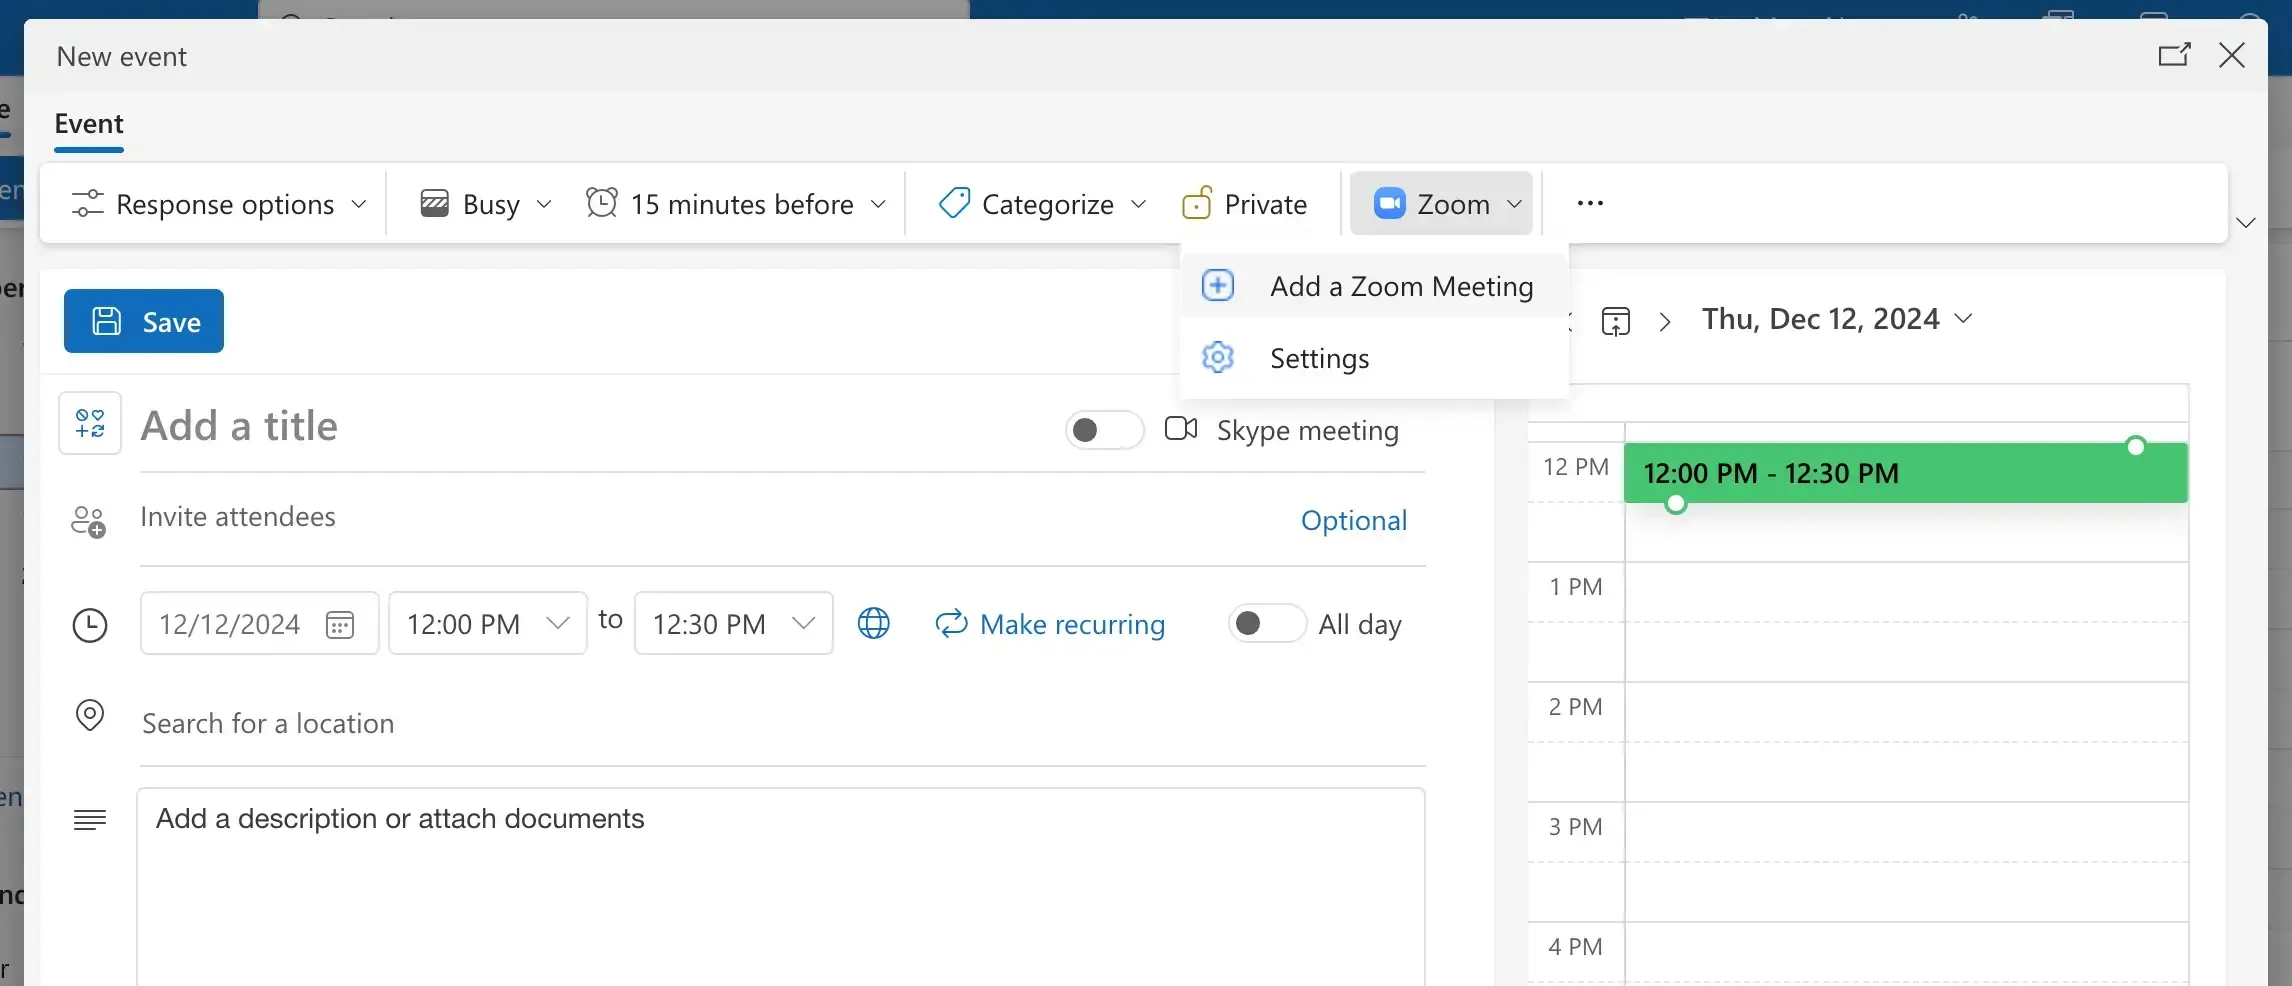The height and width of the screenshot is (986, 2292).
Task: Toggle the Skype meeting switch
Action: [x=1103, y=430]
